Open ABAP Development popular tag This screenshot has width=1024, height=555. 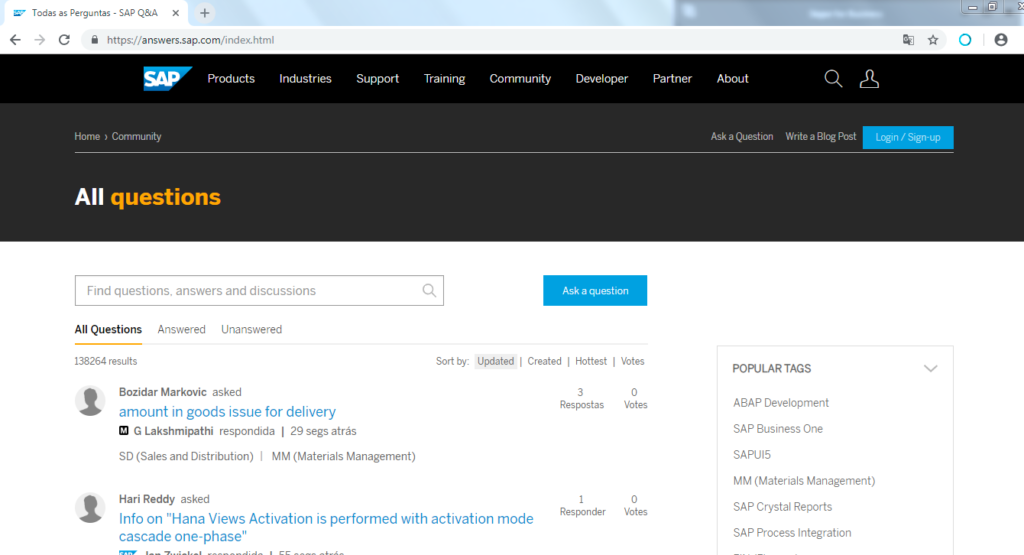point(780,403)
